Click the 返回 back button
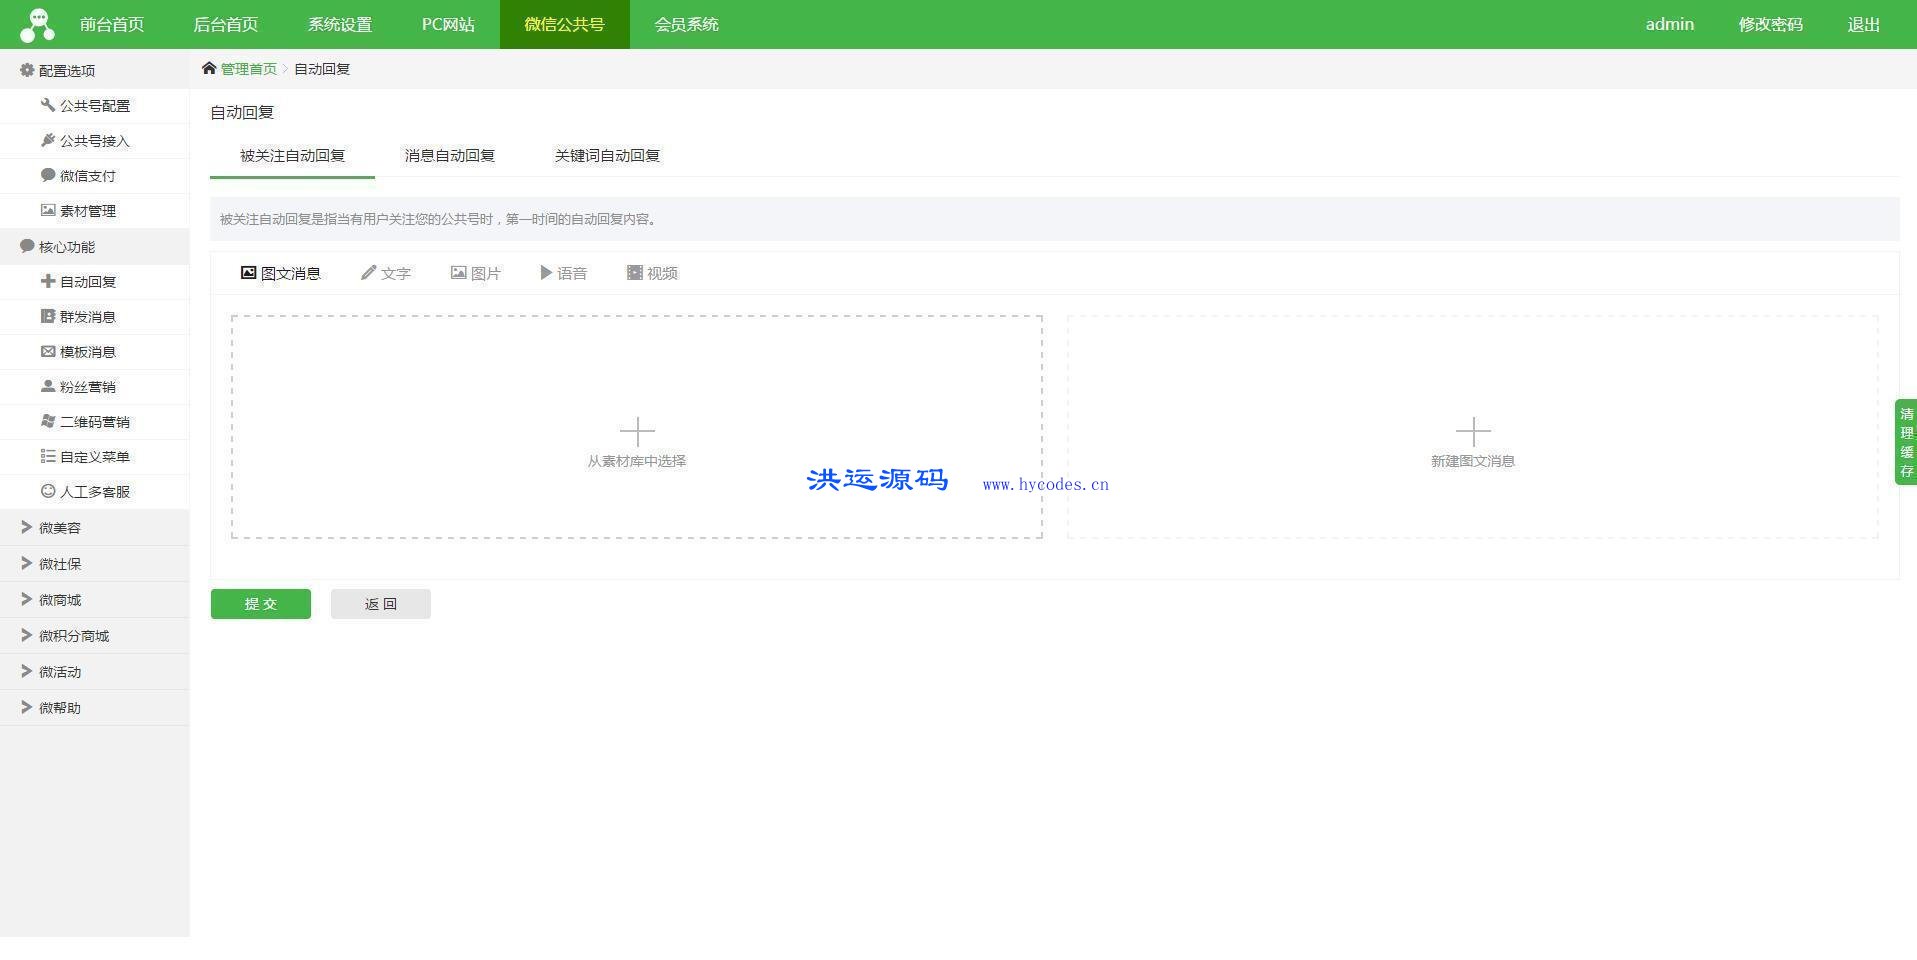 pos(381,604)
